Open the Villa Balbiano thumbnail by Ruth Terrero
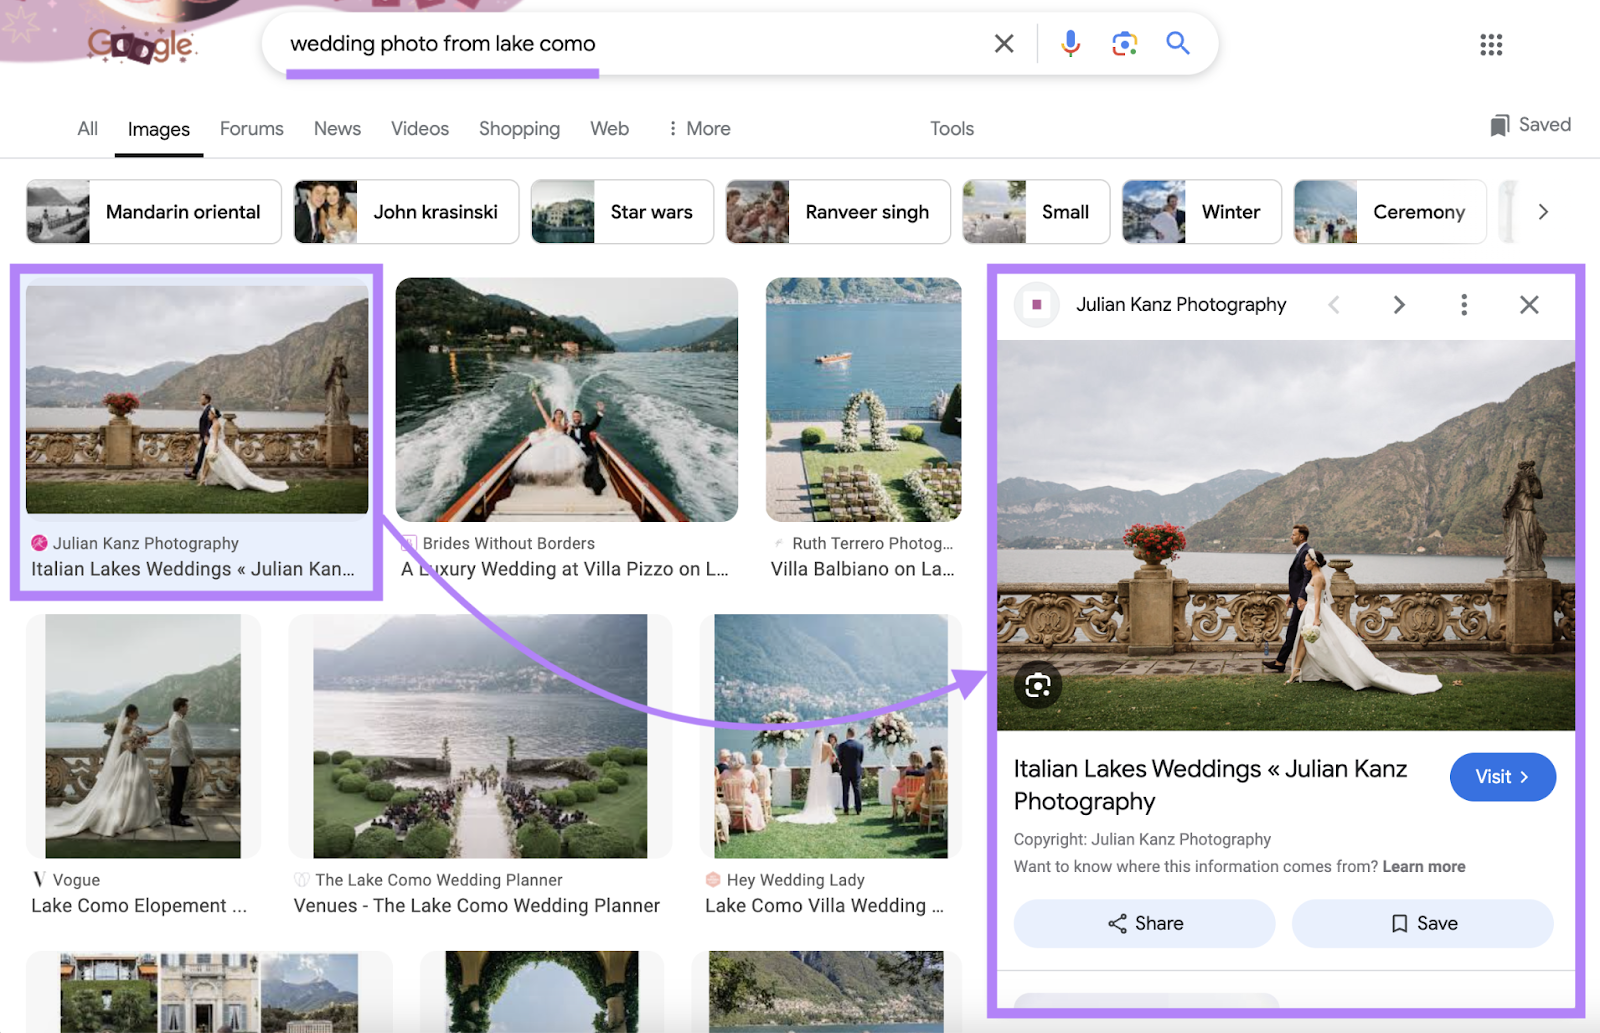Screen dimensions: 1600x1033 pyautogui.click(x=862, y=399)
